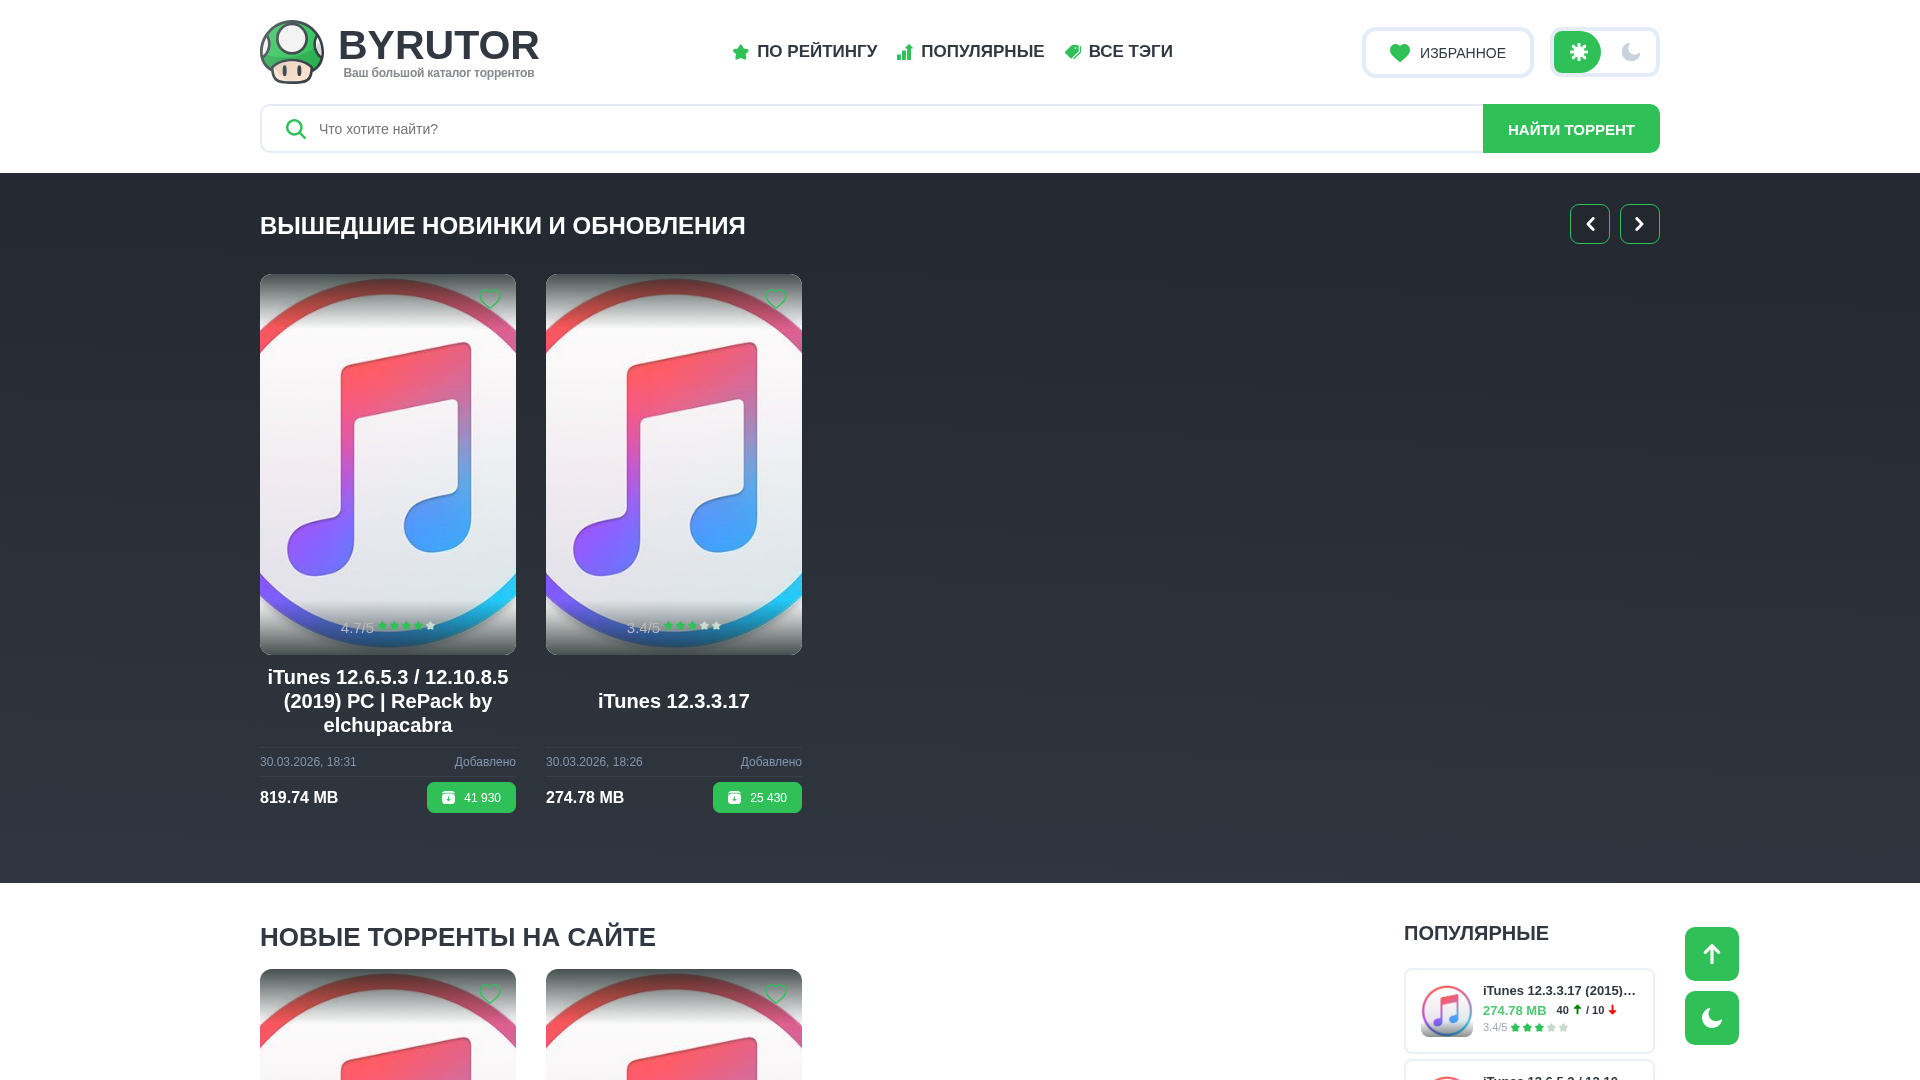Click the star icon beside По рейтингу
Screen dimensions: 1920x1080
click(x=741, y=52)
